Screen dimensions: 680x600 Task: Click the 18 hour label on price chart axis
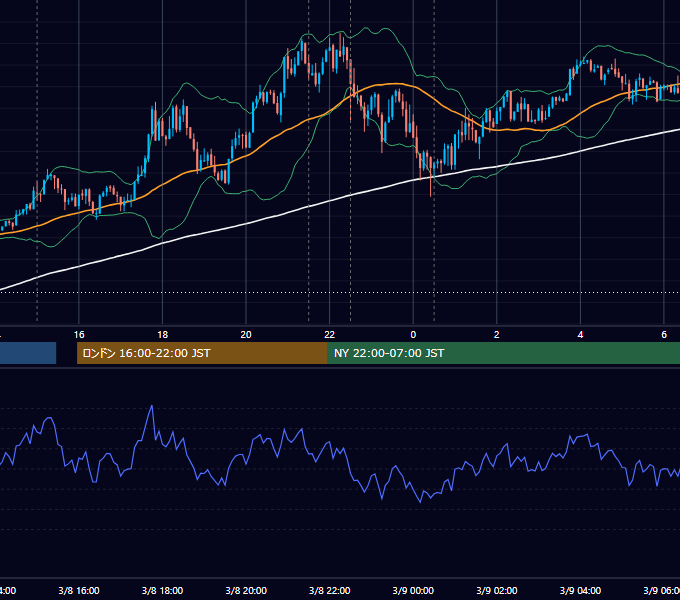(x=163, y=335)
